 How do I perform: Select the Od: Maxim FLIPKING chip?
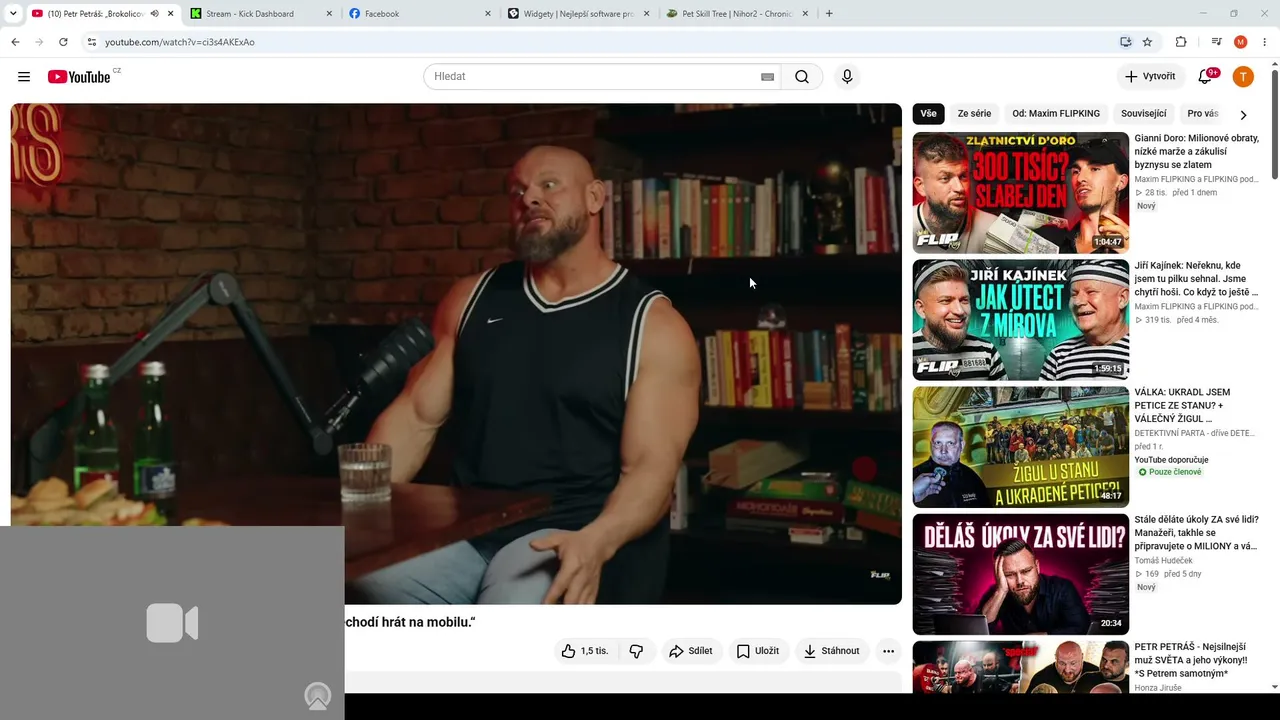click(1056, 114)
